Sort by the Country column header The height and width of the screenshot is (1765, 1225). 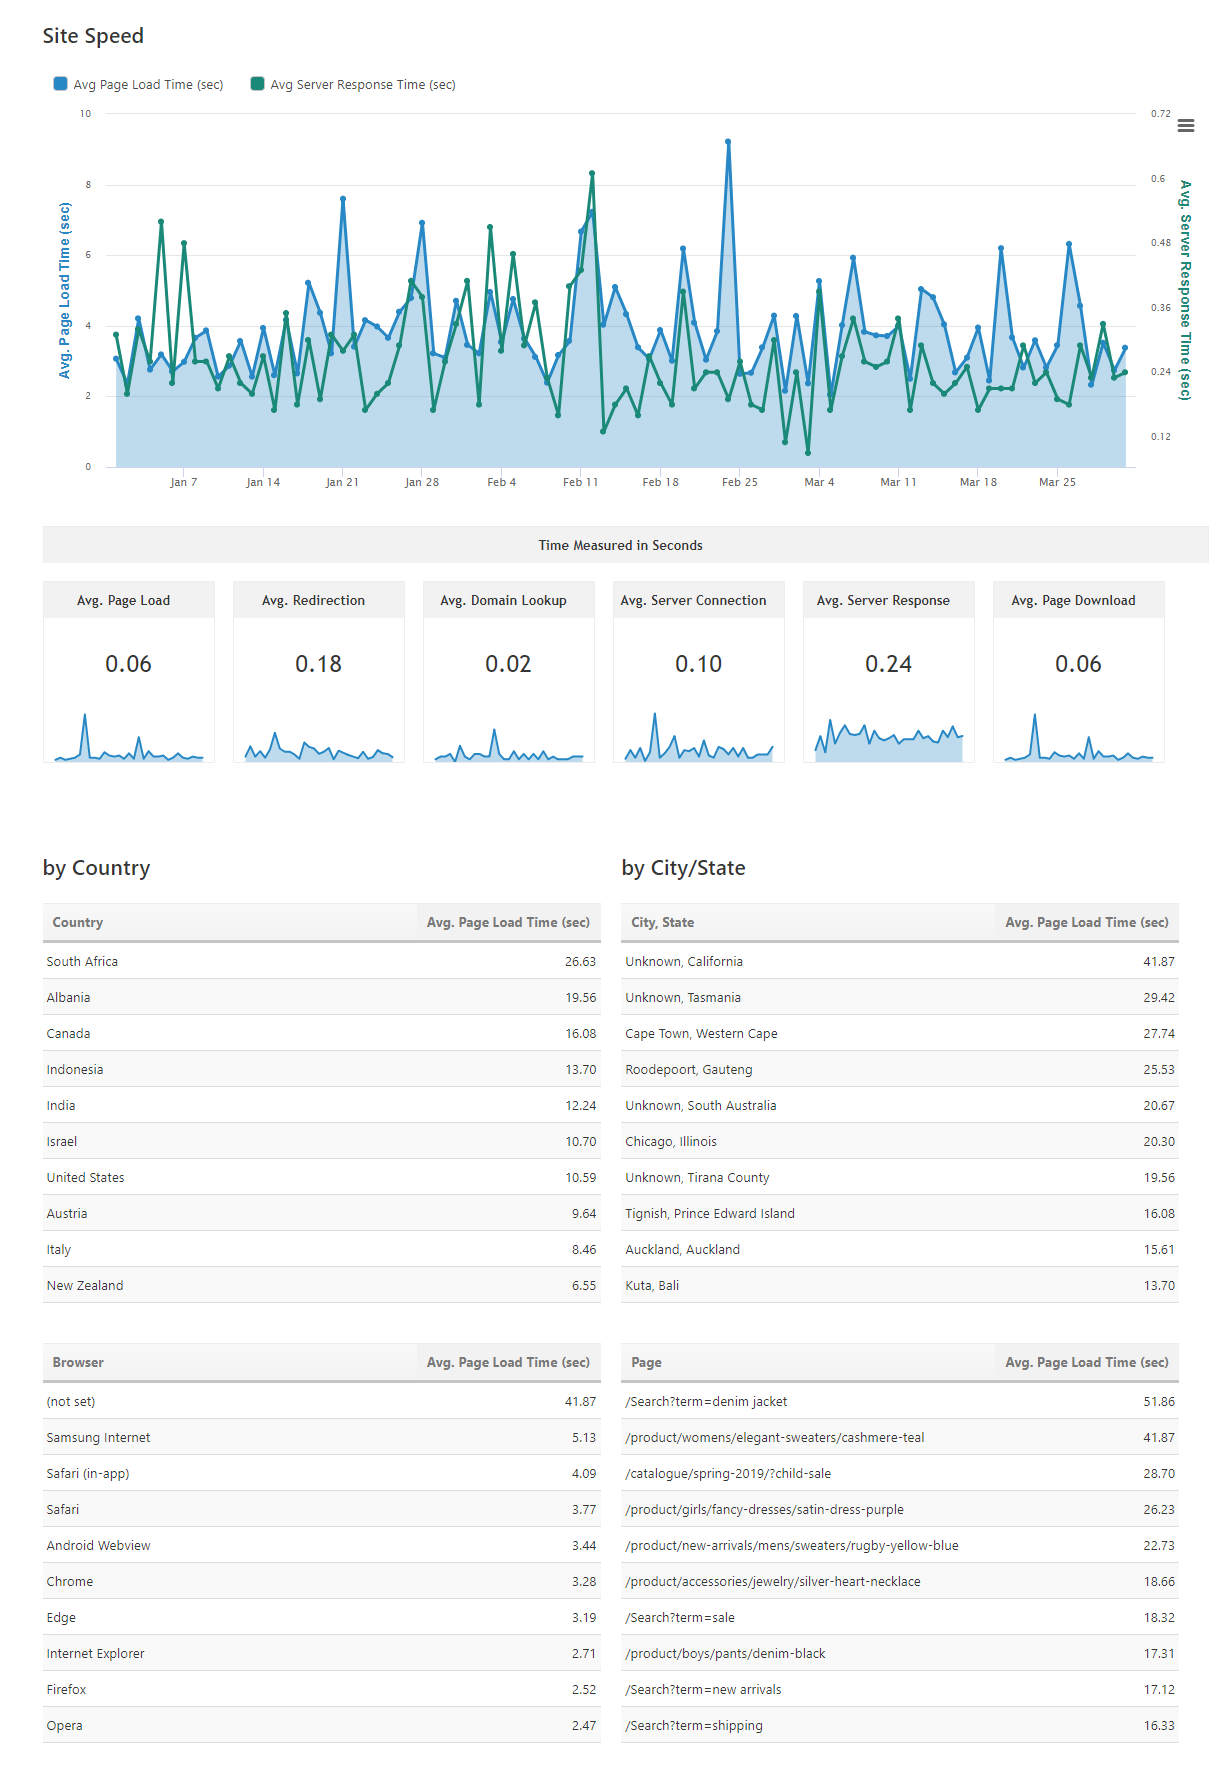pos(78,922)
